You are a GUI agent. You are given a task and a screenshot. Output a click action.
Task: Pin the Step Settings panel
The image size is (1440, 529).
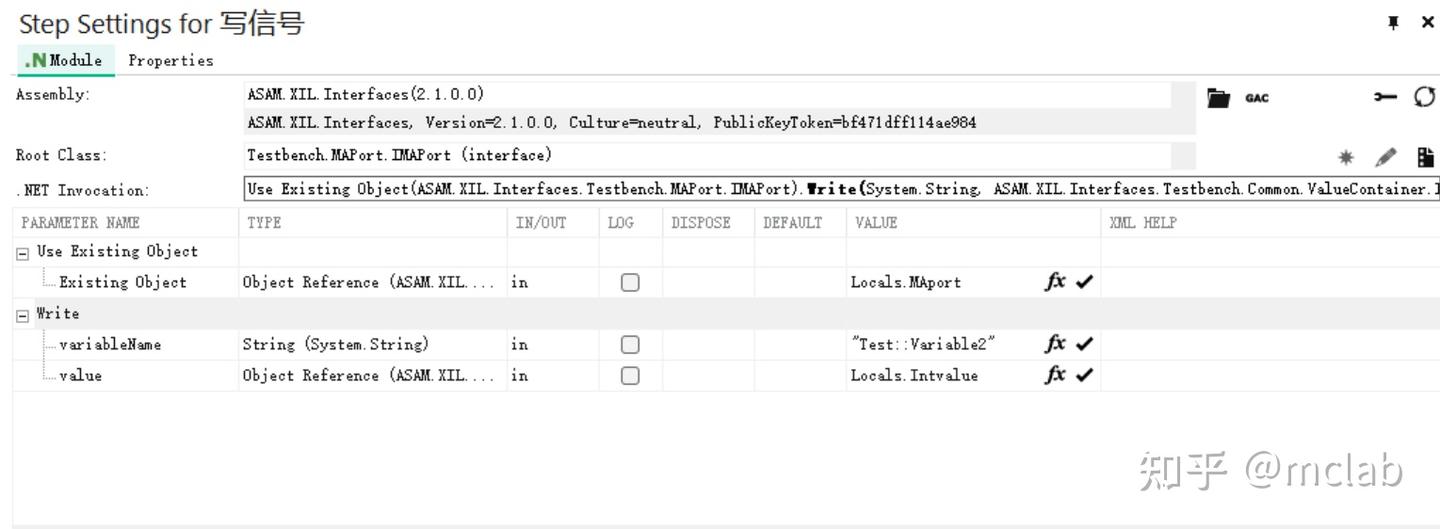[1393, 23]
